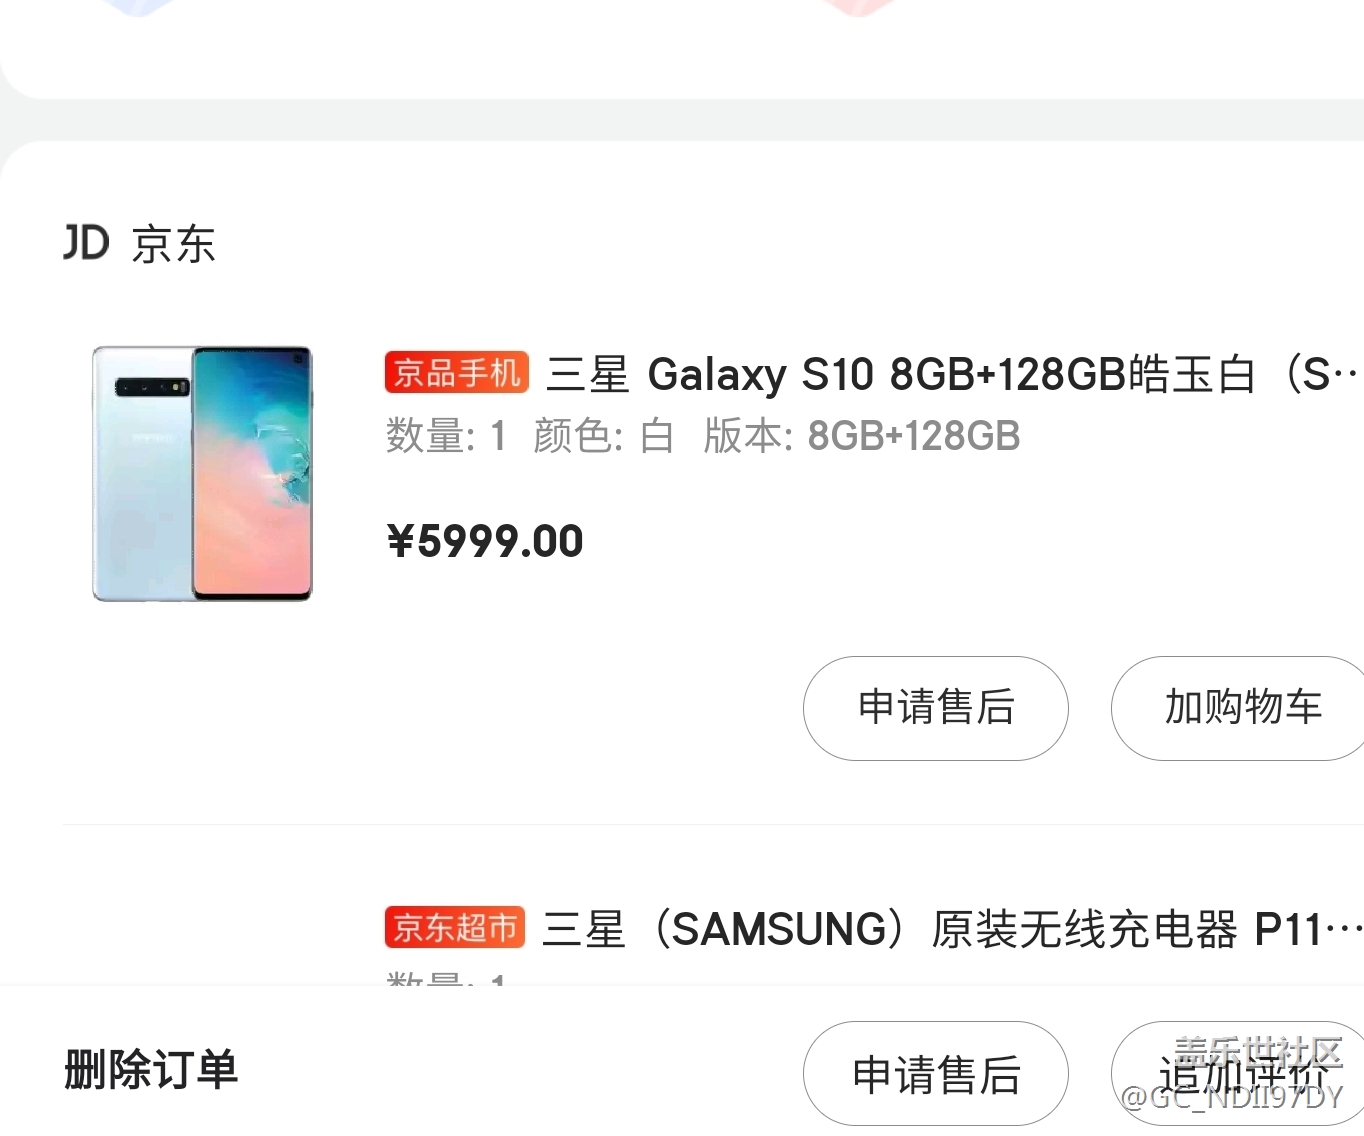Click the JD logo icon

point(86,243)
